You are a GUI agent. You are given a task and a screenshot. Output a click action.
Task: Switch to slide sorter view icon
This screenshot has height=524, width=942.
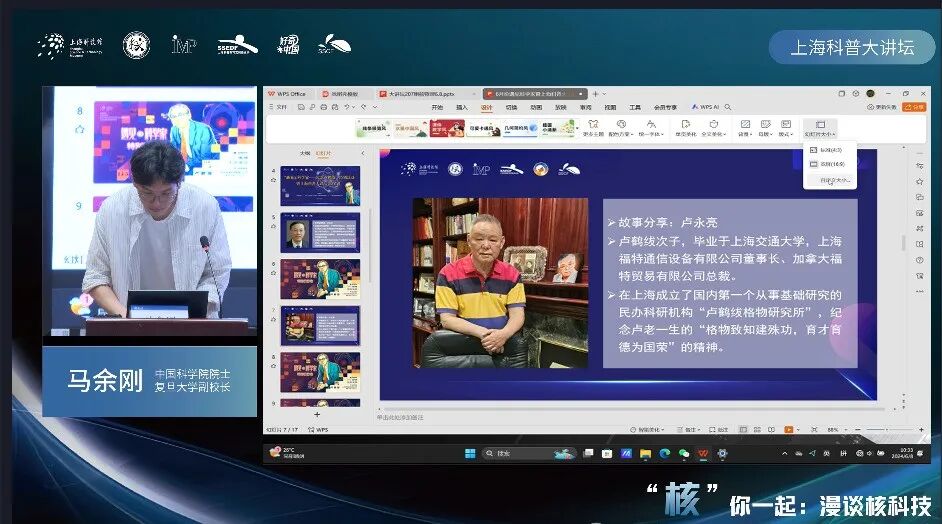tap(758, 430)
